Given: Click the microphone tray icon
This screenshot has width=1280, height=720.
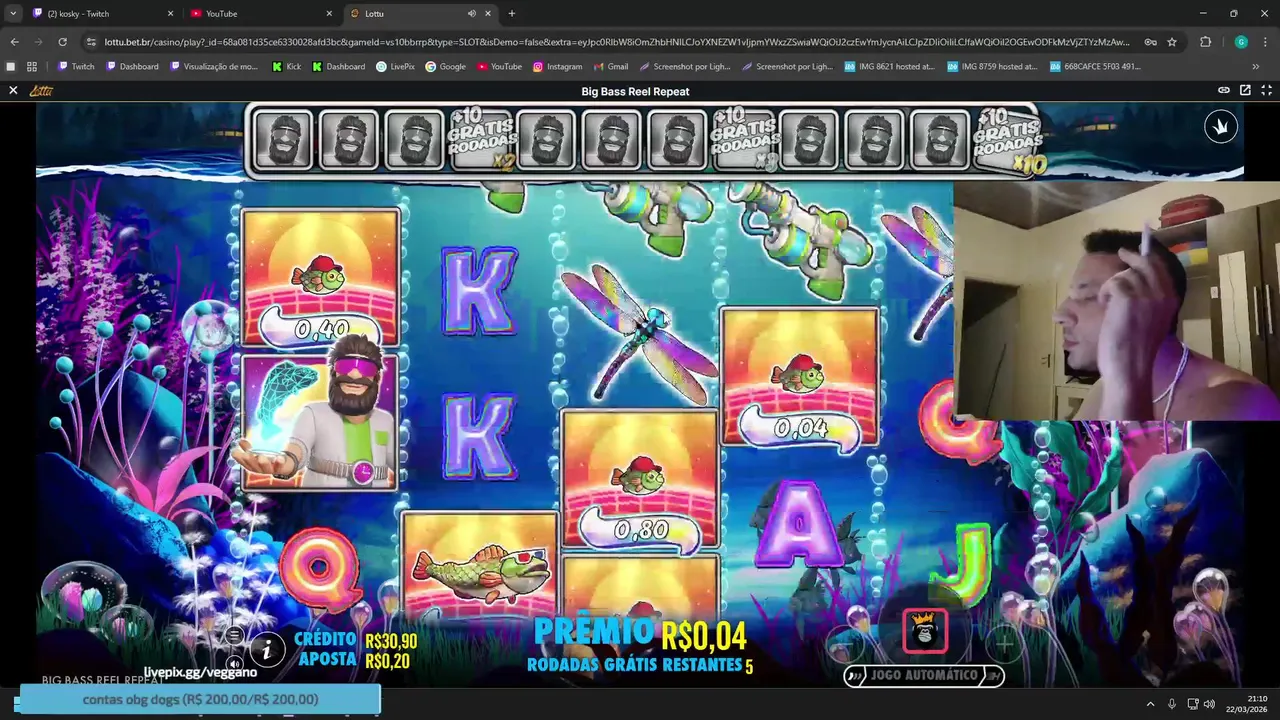Looking at the screenshot, I should [1172, 704].
